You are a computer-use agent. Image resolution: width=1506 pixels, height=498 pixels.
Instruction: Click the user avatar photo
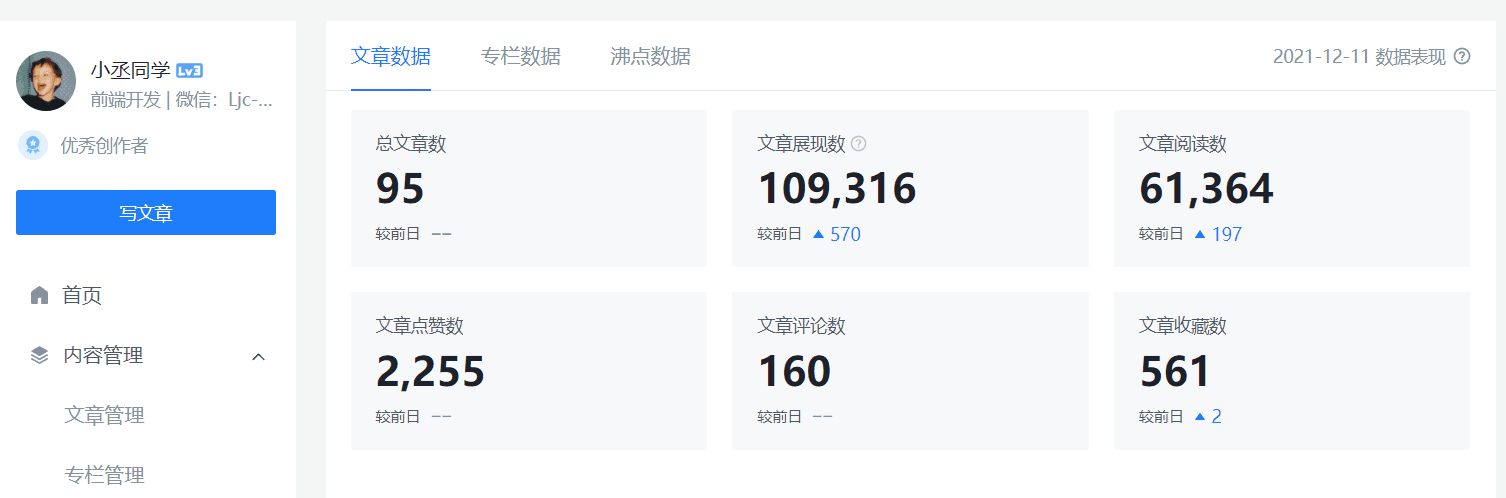click(x=46, y=81)
